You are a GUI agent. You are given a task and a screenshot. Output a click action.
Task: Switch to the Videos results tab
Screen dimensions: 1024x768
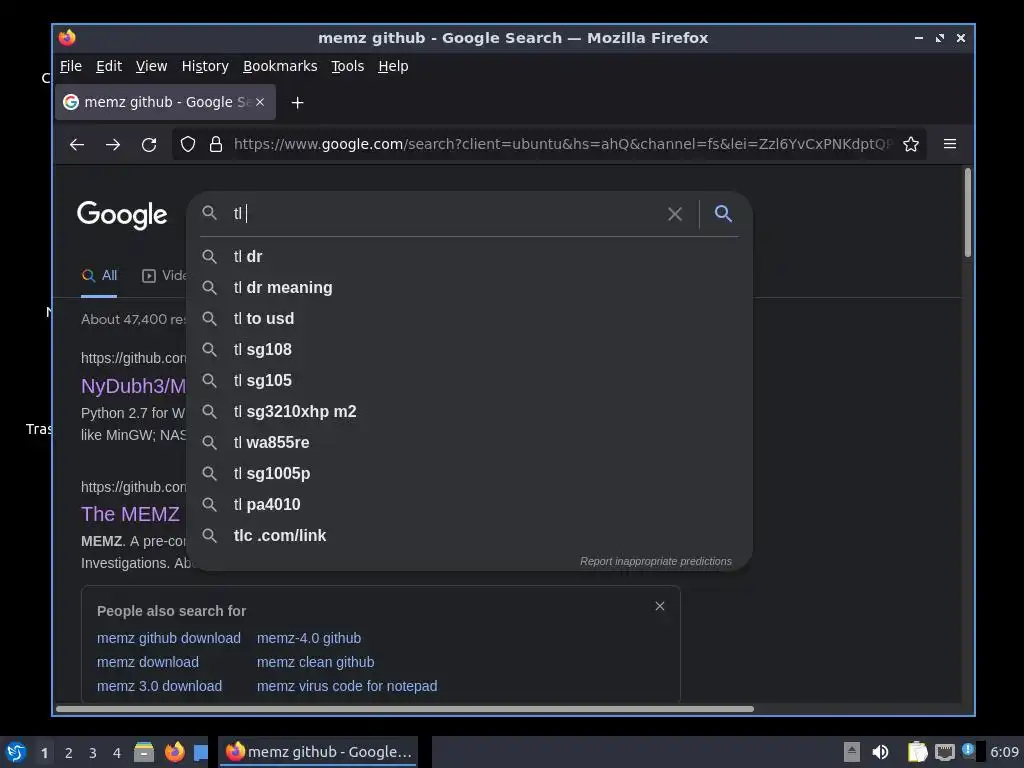[164, 276]
